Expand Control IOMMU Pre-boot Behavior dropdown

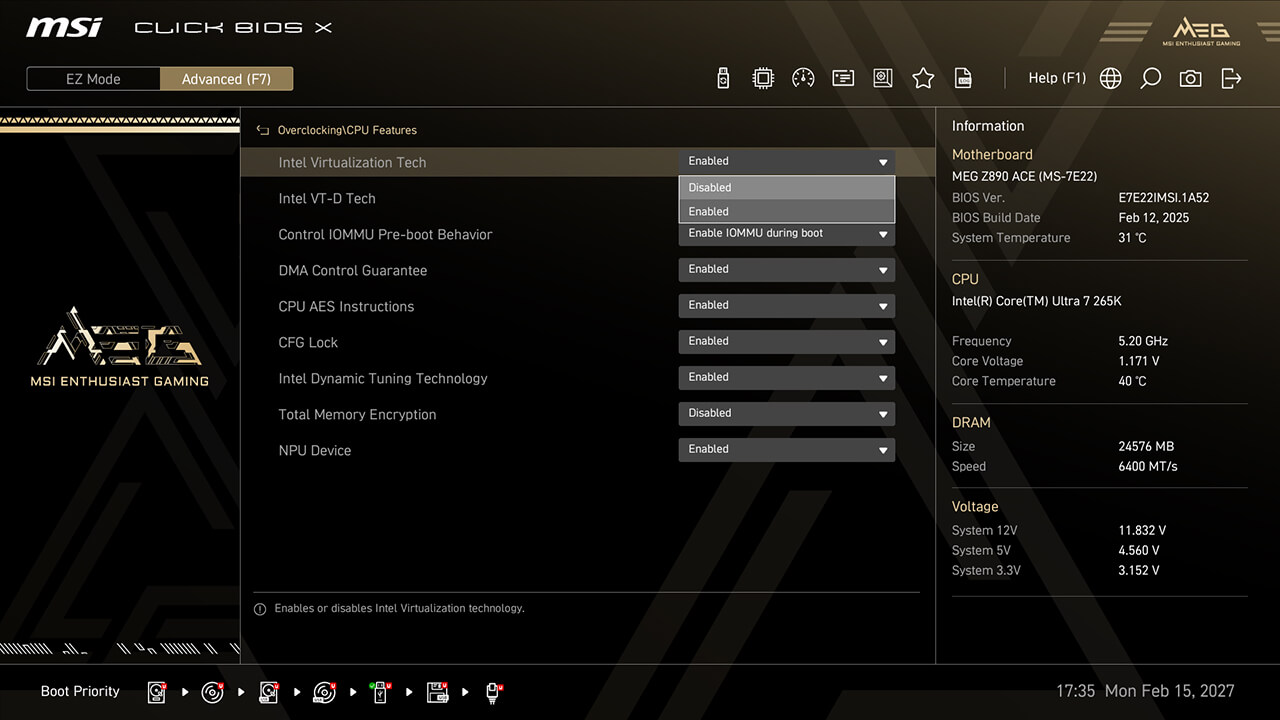[x=786, y=235]
